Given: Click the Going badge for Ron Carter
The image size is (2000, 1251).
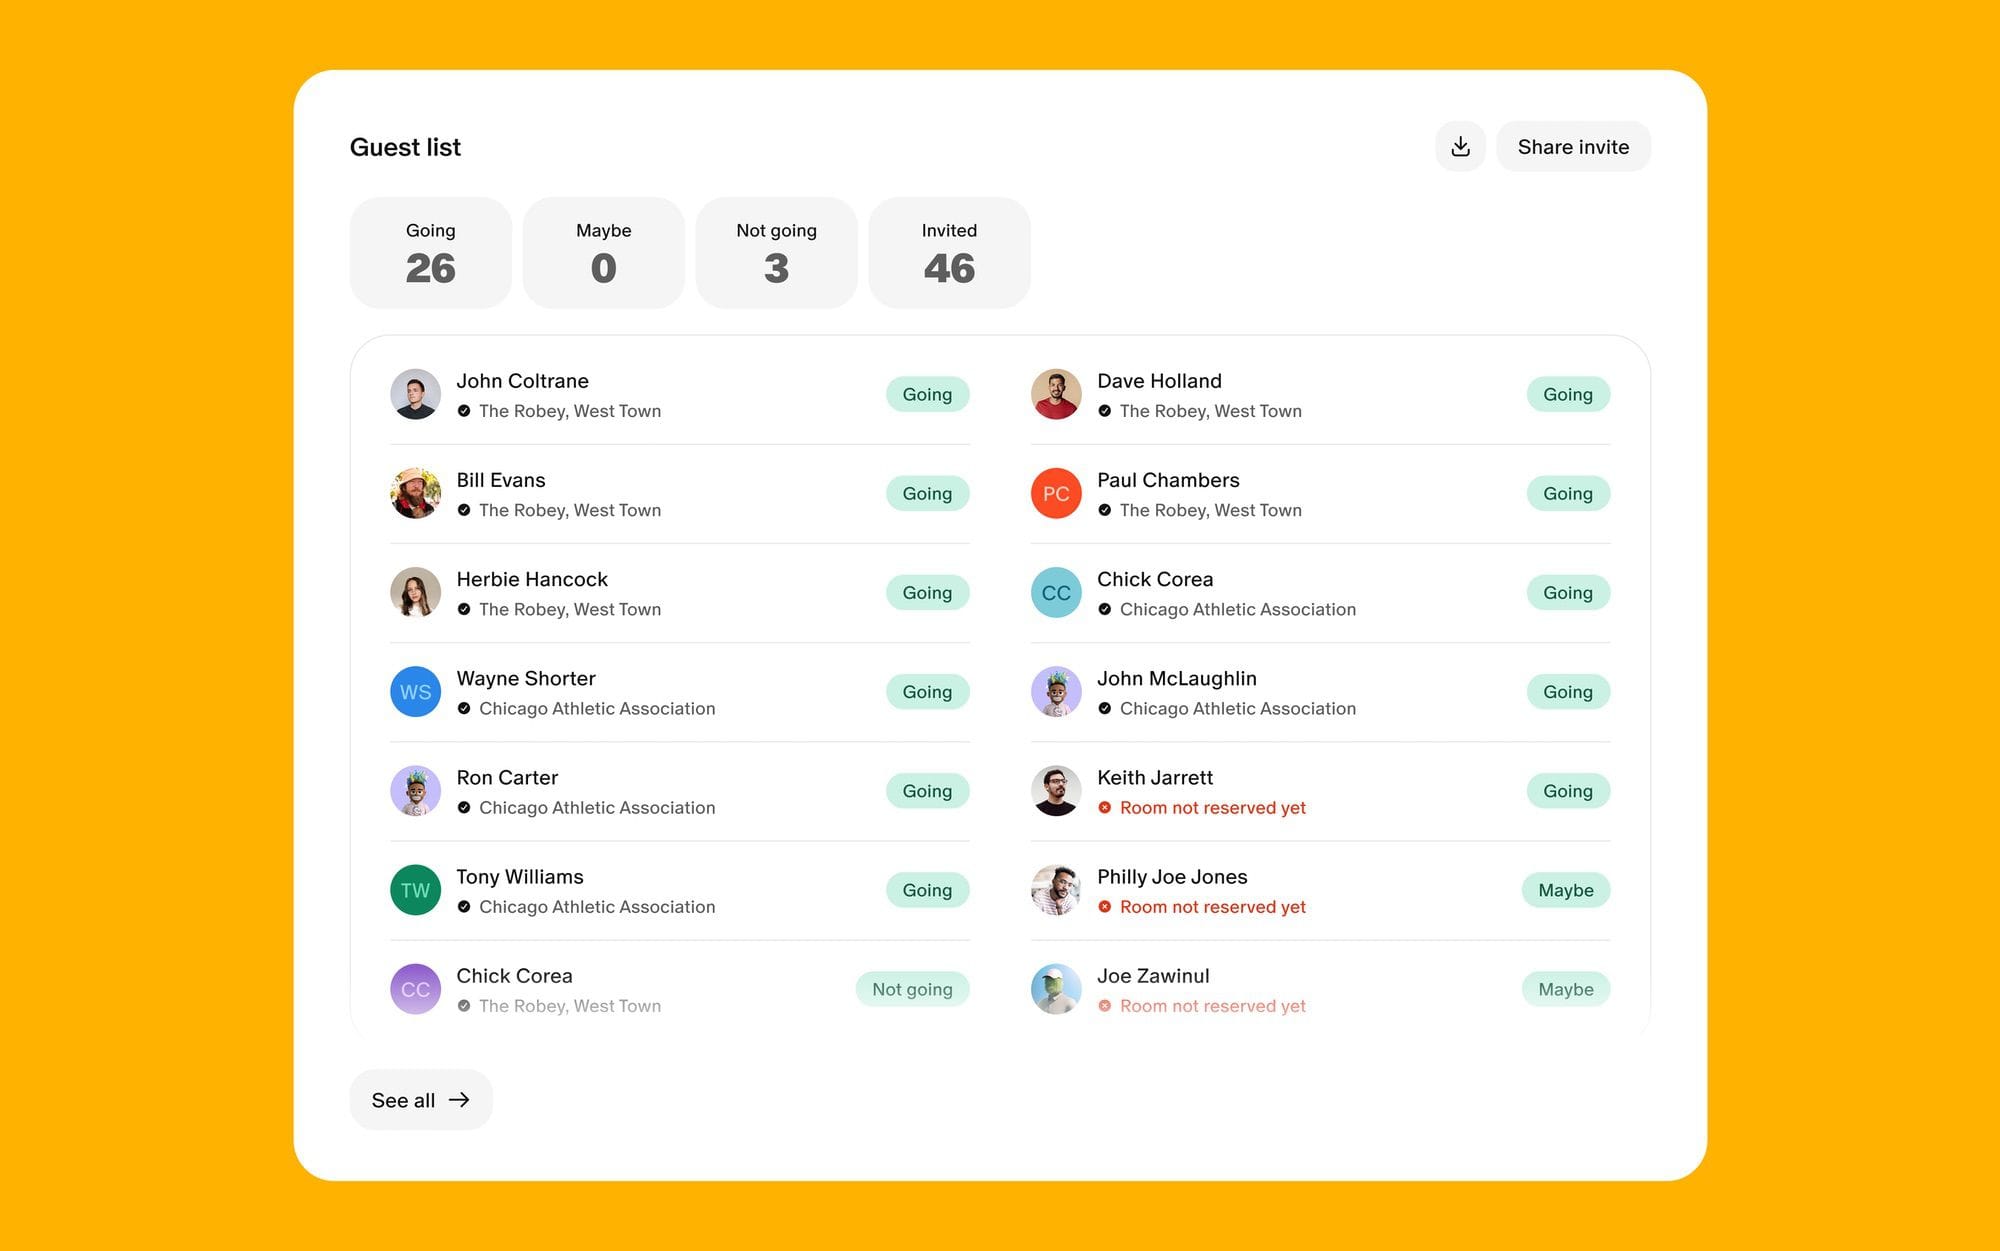Looking at the screenshot, I should pyautogui.click(x=927, y=790).
